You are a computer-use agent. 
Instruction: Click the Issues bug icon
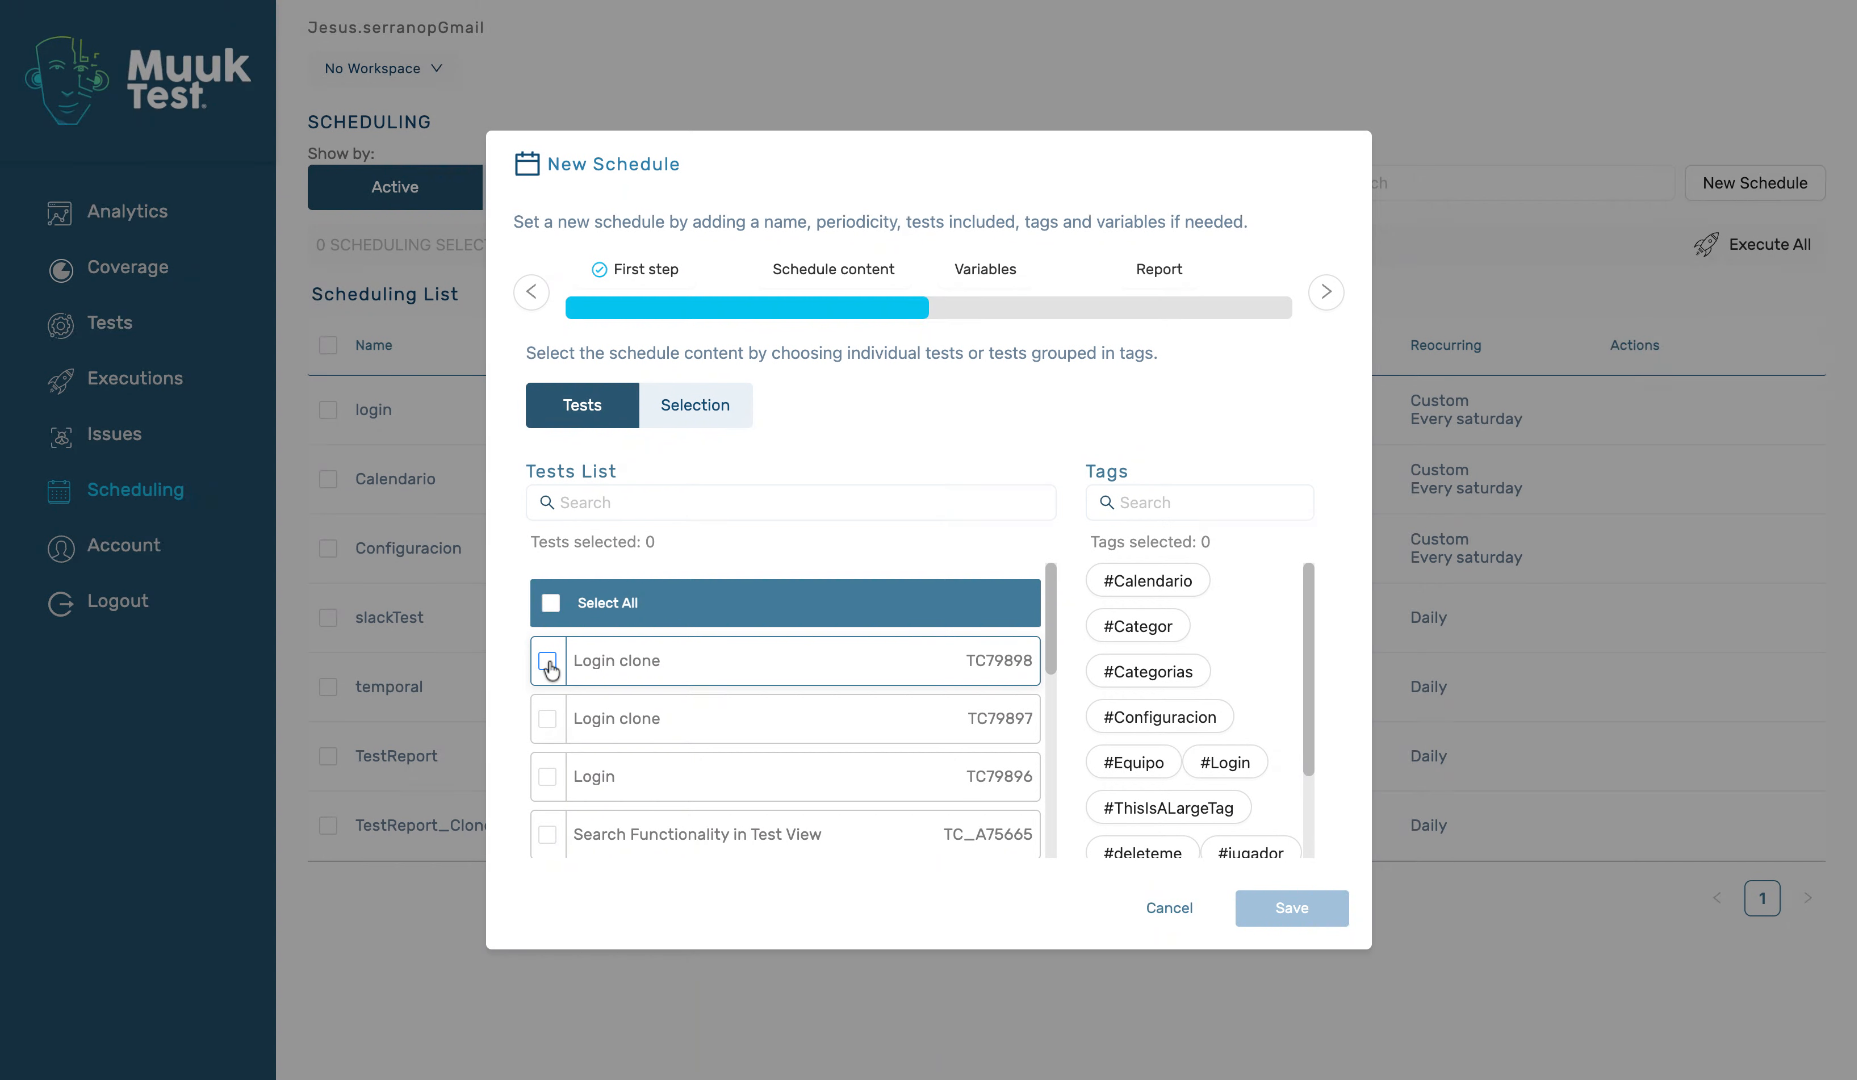tap(61, 436)
